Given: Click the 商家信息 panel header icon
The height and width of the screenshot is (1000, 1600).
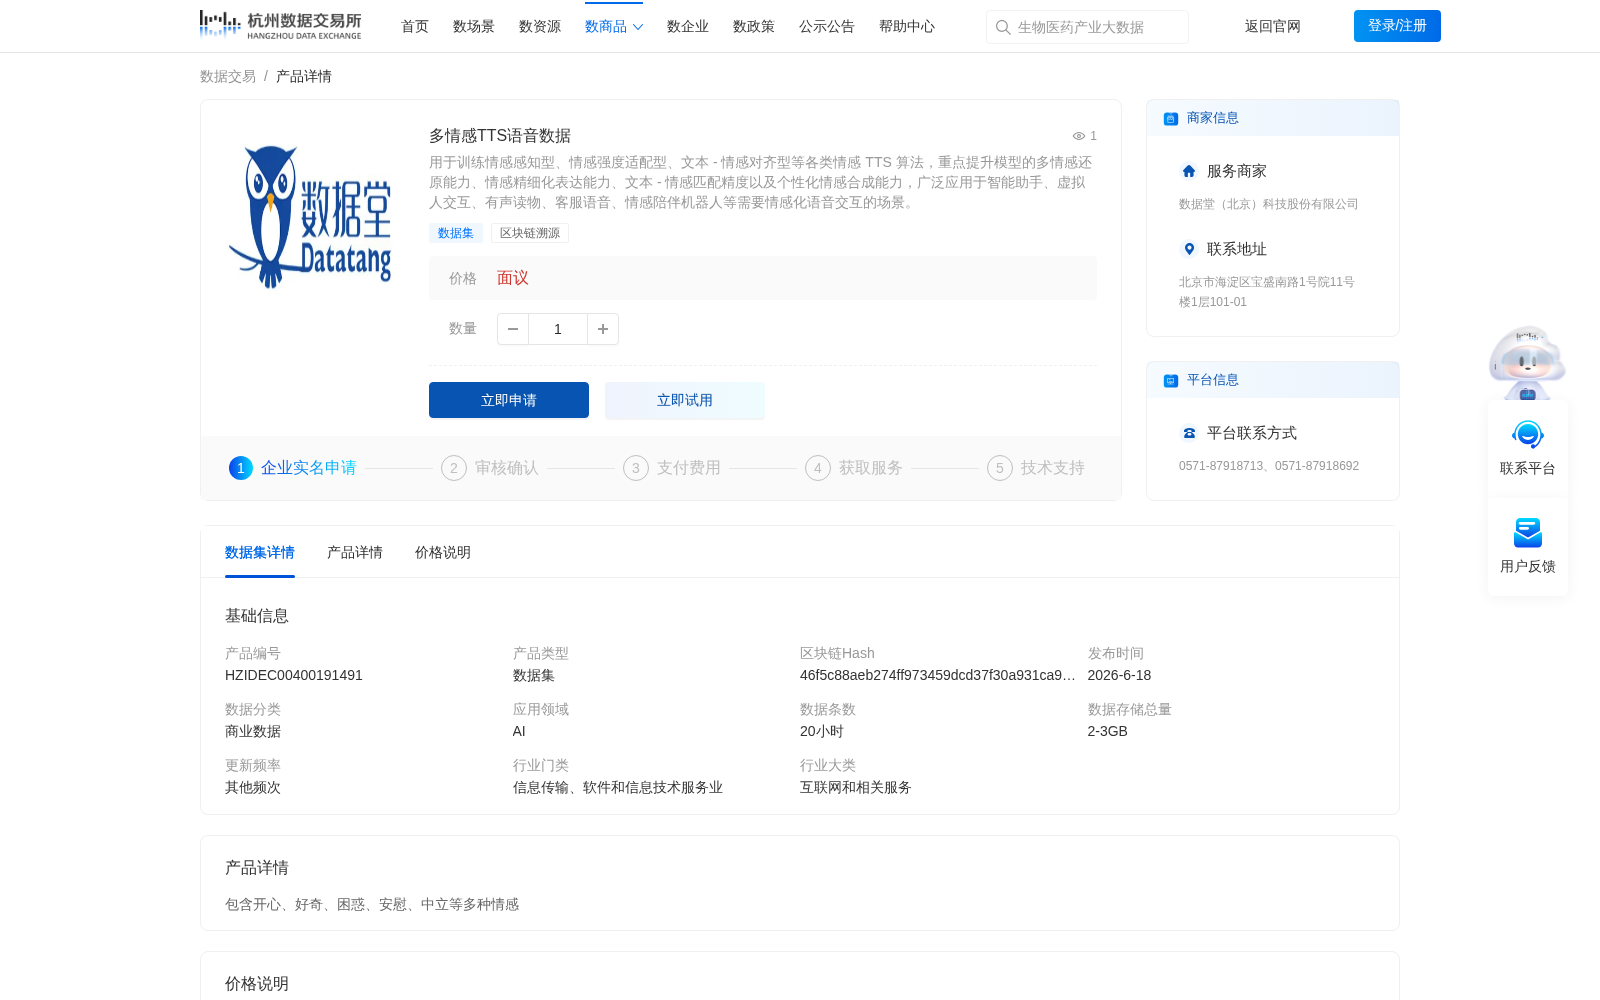Looking at the screenshot, I should pos(1171,119).
